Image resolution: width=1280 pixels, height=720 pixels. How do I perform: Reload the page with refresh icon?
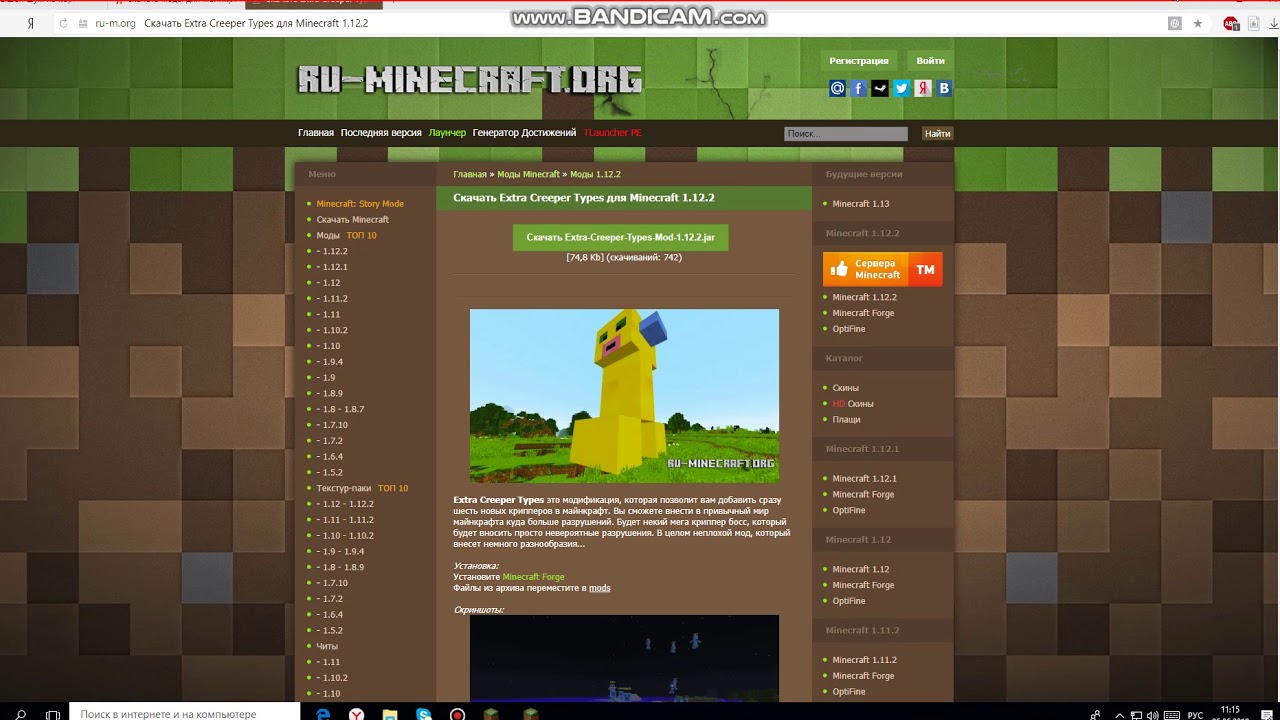pos(64,23)
